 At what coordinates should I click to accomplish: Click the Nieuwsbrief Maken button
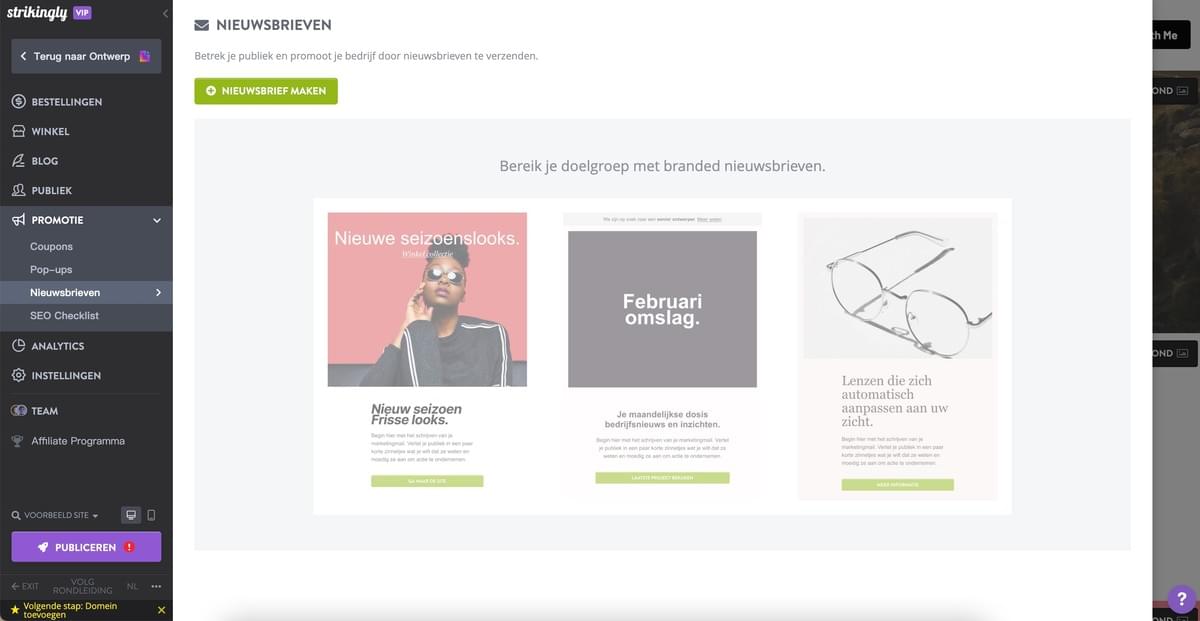266,91
